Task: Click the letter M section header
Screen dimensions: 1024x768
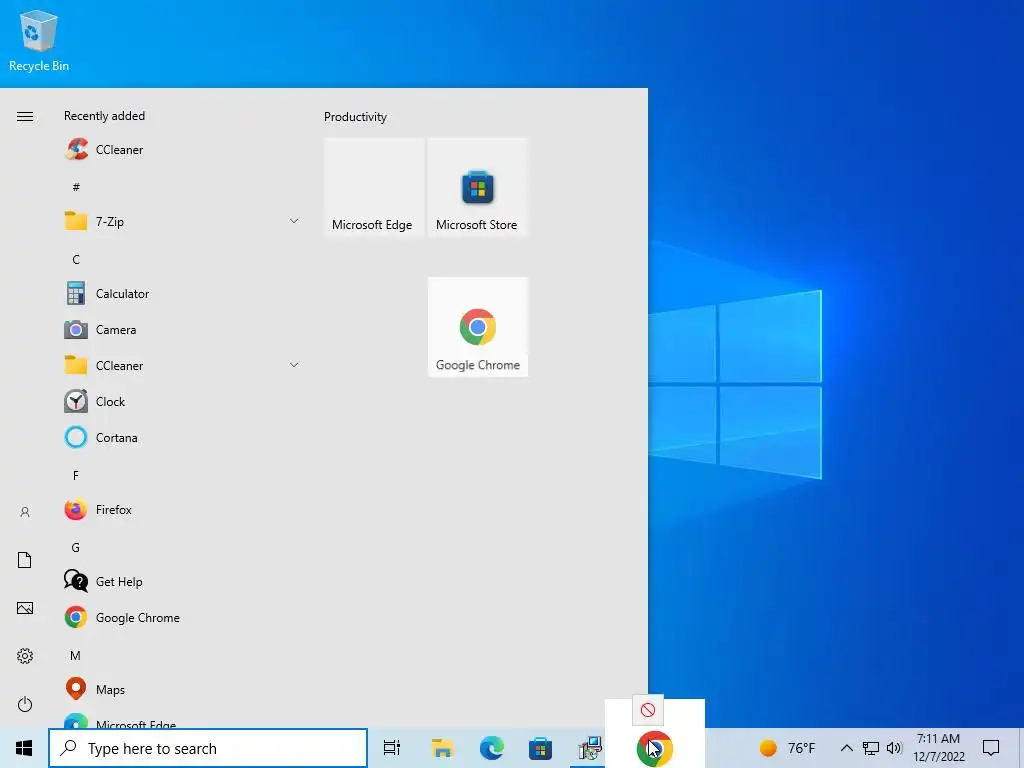Action: 76,655
